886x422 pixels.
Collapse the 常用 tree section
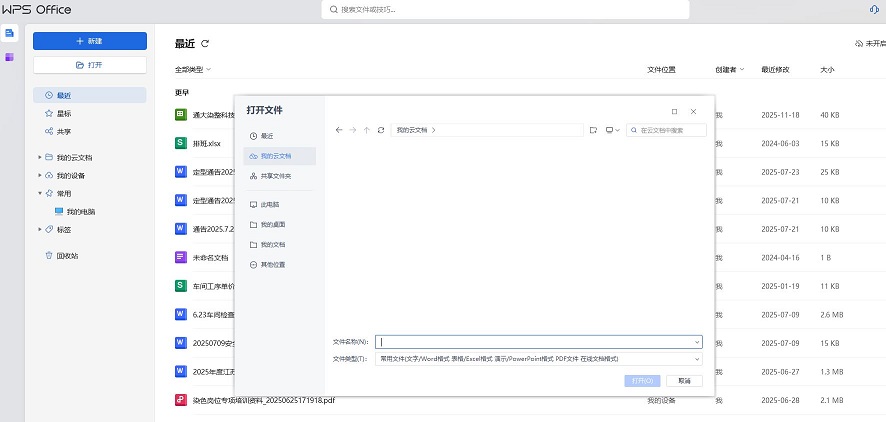click(40, 193)
